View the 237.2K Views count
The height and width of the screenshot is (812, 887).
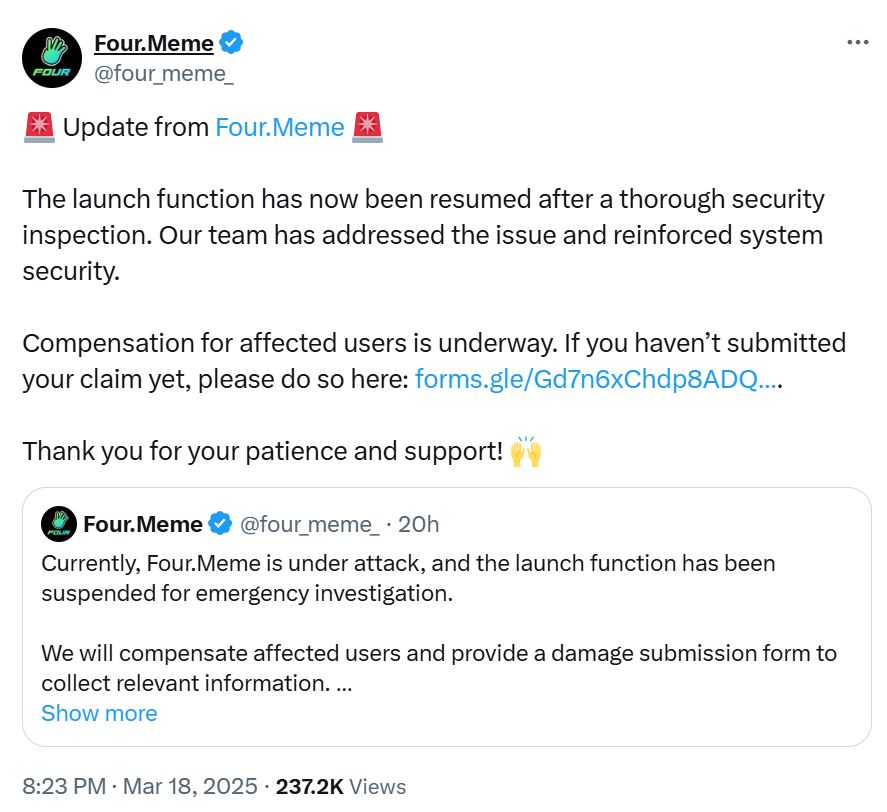pos(341,787)
